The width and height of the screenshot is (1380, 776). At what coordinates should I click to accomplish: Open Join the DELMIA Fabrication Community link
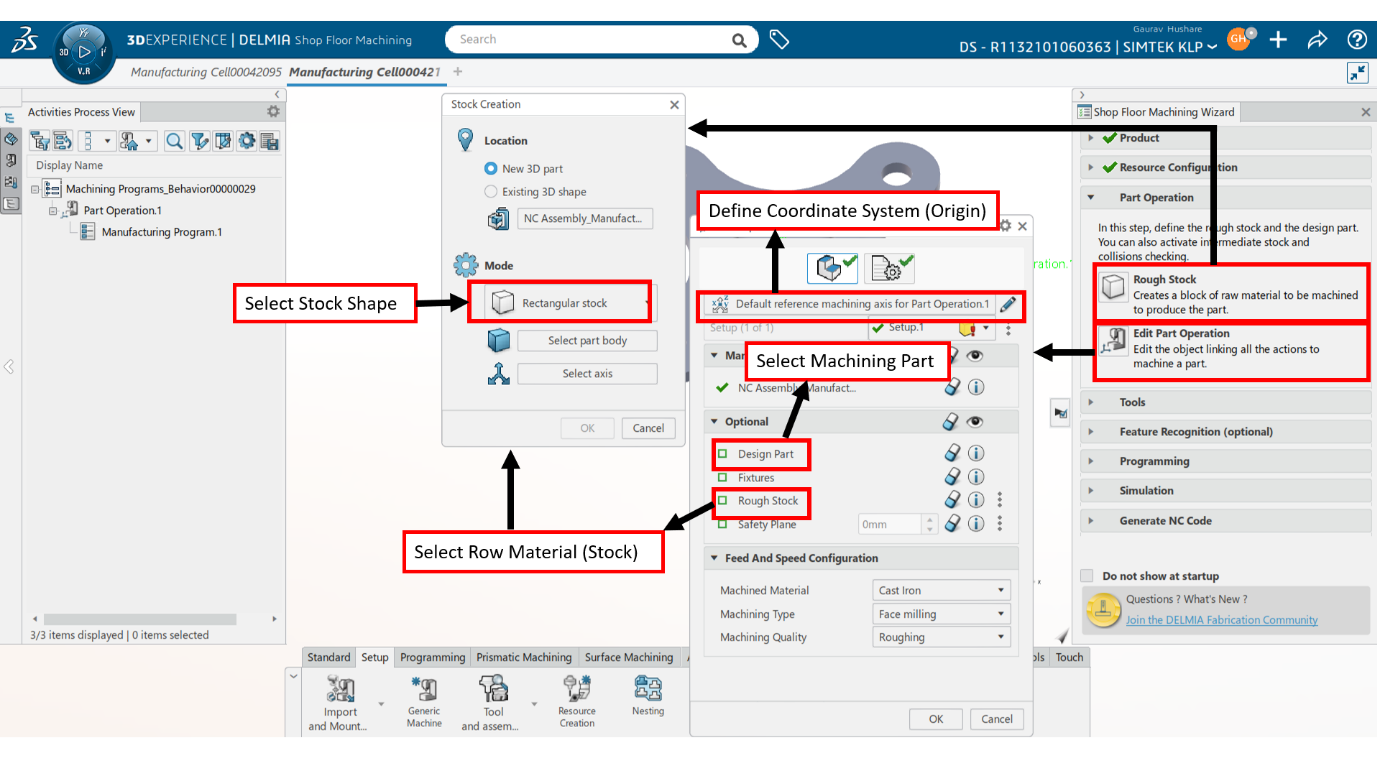click(1222, 620)
